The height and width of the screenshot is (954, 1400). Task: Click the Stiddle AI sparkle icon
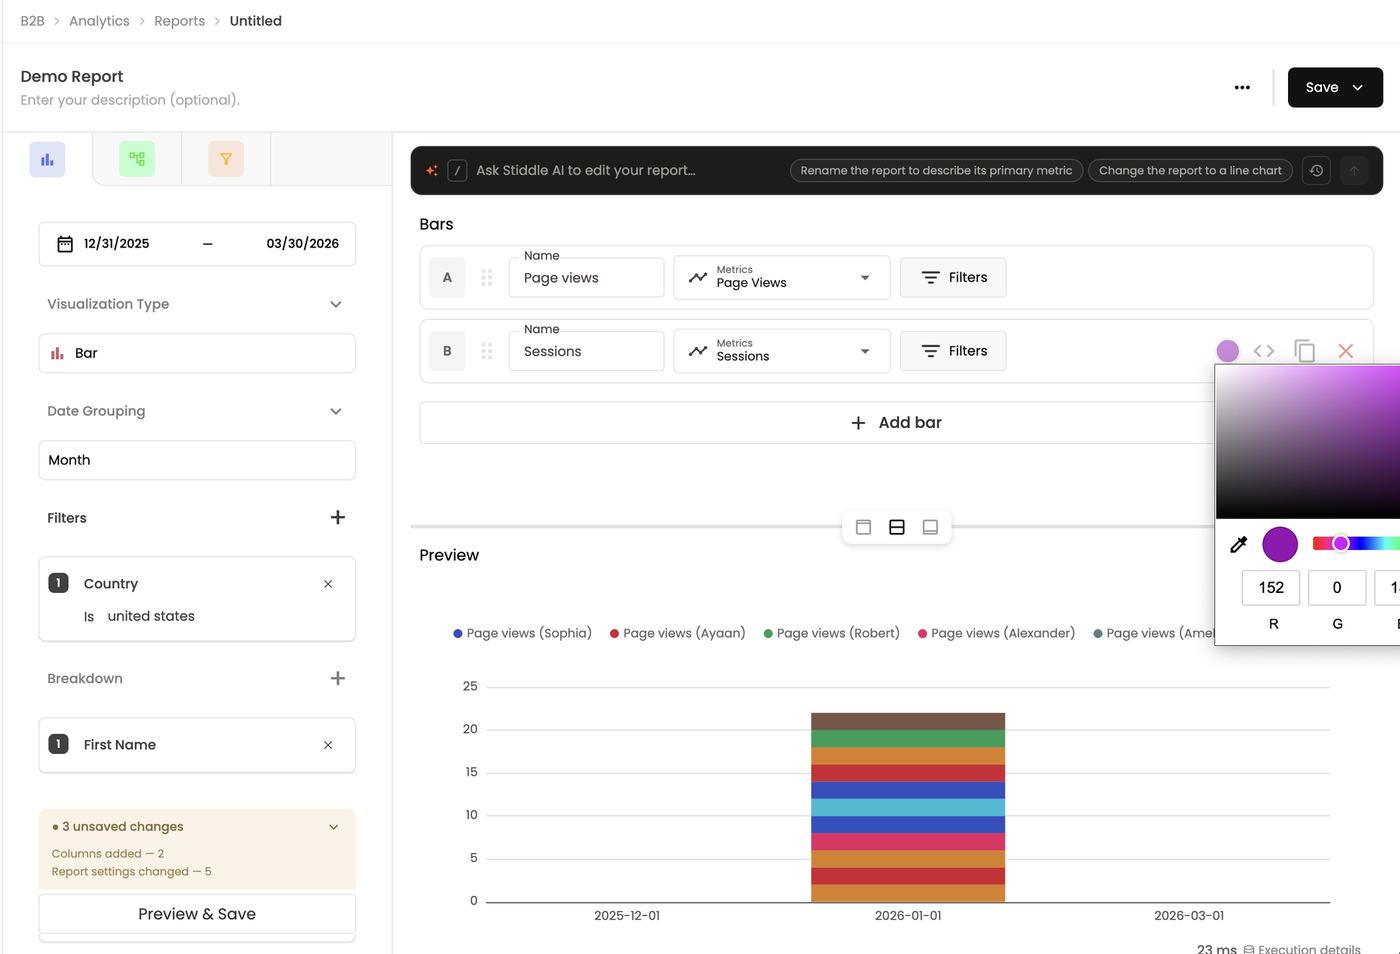tap(432, 170)
